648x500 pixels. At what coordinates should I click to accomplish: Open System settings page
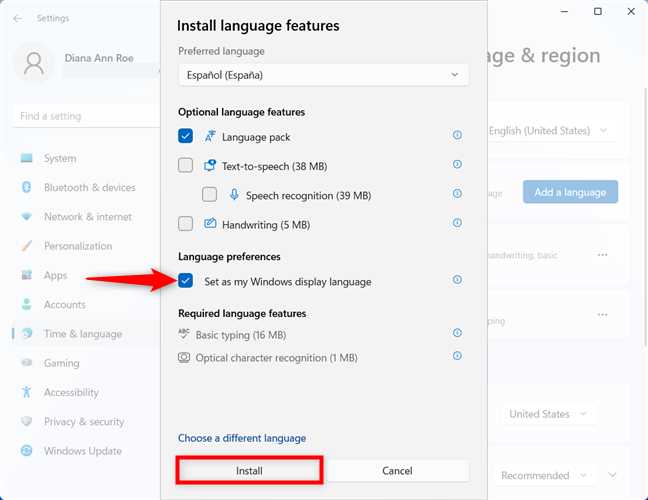click(x=87, y=158)
